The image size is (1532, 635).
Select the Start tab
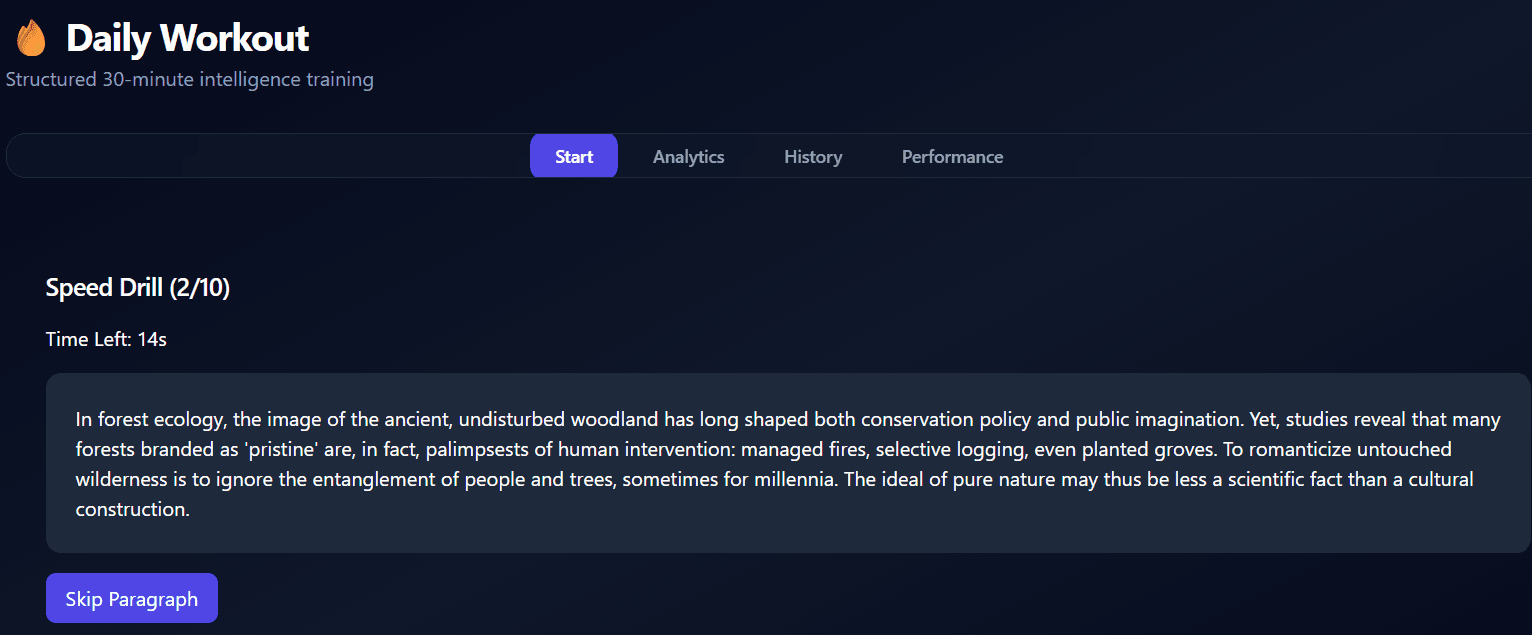[574, 156]
